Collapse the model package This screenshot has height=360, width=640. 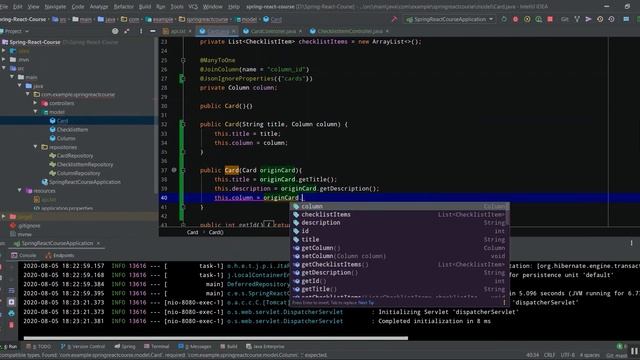coord(35,112)
